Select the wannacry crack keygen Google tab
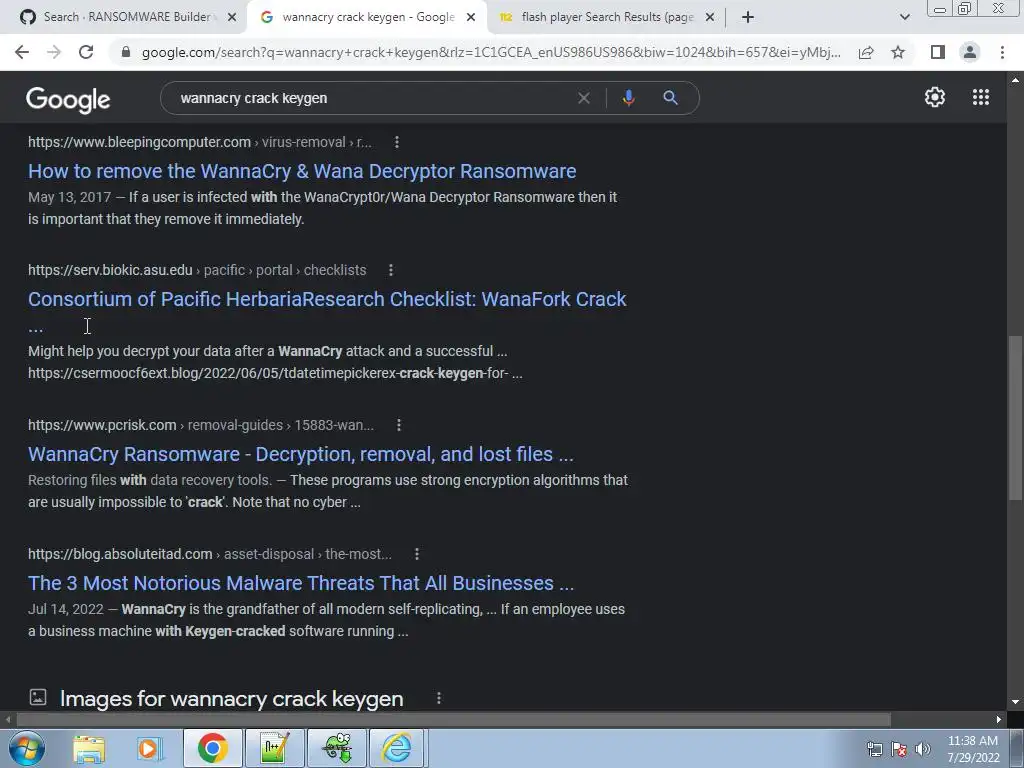 pyautogui.click(x=367, y=17)
